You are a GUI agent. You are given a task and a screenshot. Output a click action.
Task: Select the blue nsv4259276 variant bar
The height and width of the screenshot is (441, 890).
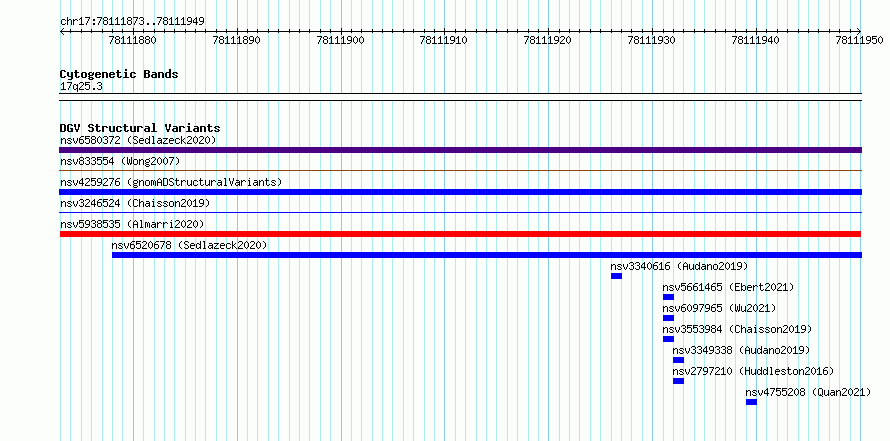(x=460, y=192)
